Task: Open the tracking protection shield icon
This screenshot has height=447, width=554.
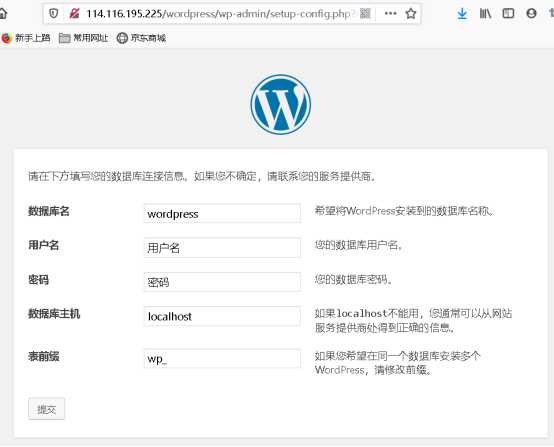Action: tap(53, 14)
